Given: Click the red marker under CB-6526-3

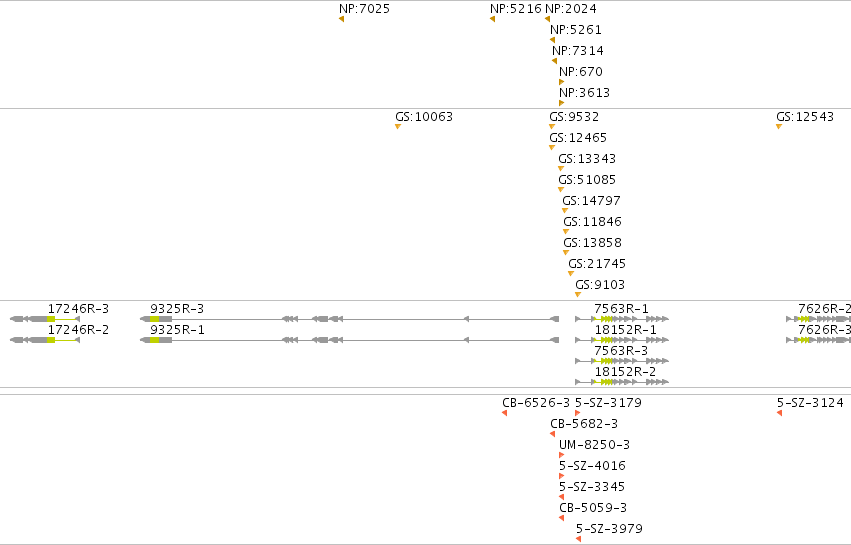Looking at the screenshot, I should (505, 413).
